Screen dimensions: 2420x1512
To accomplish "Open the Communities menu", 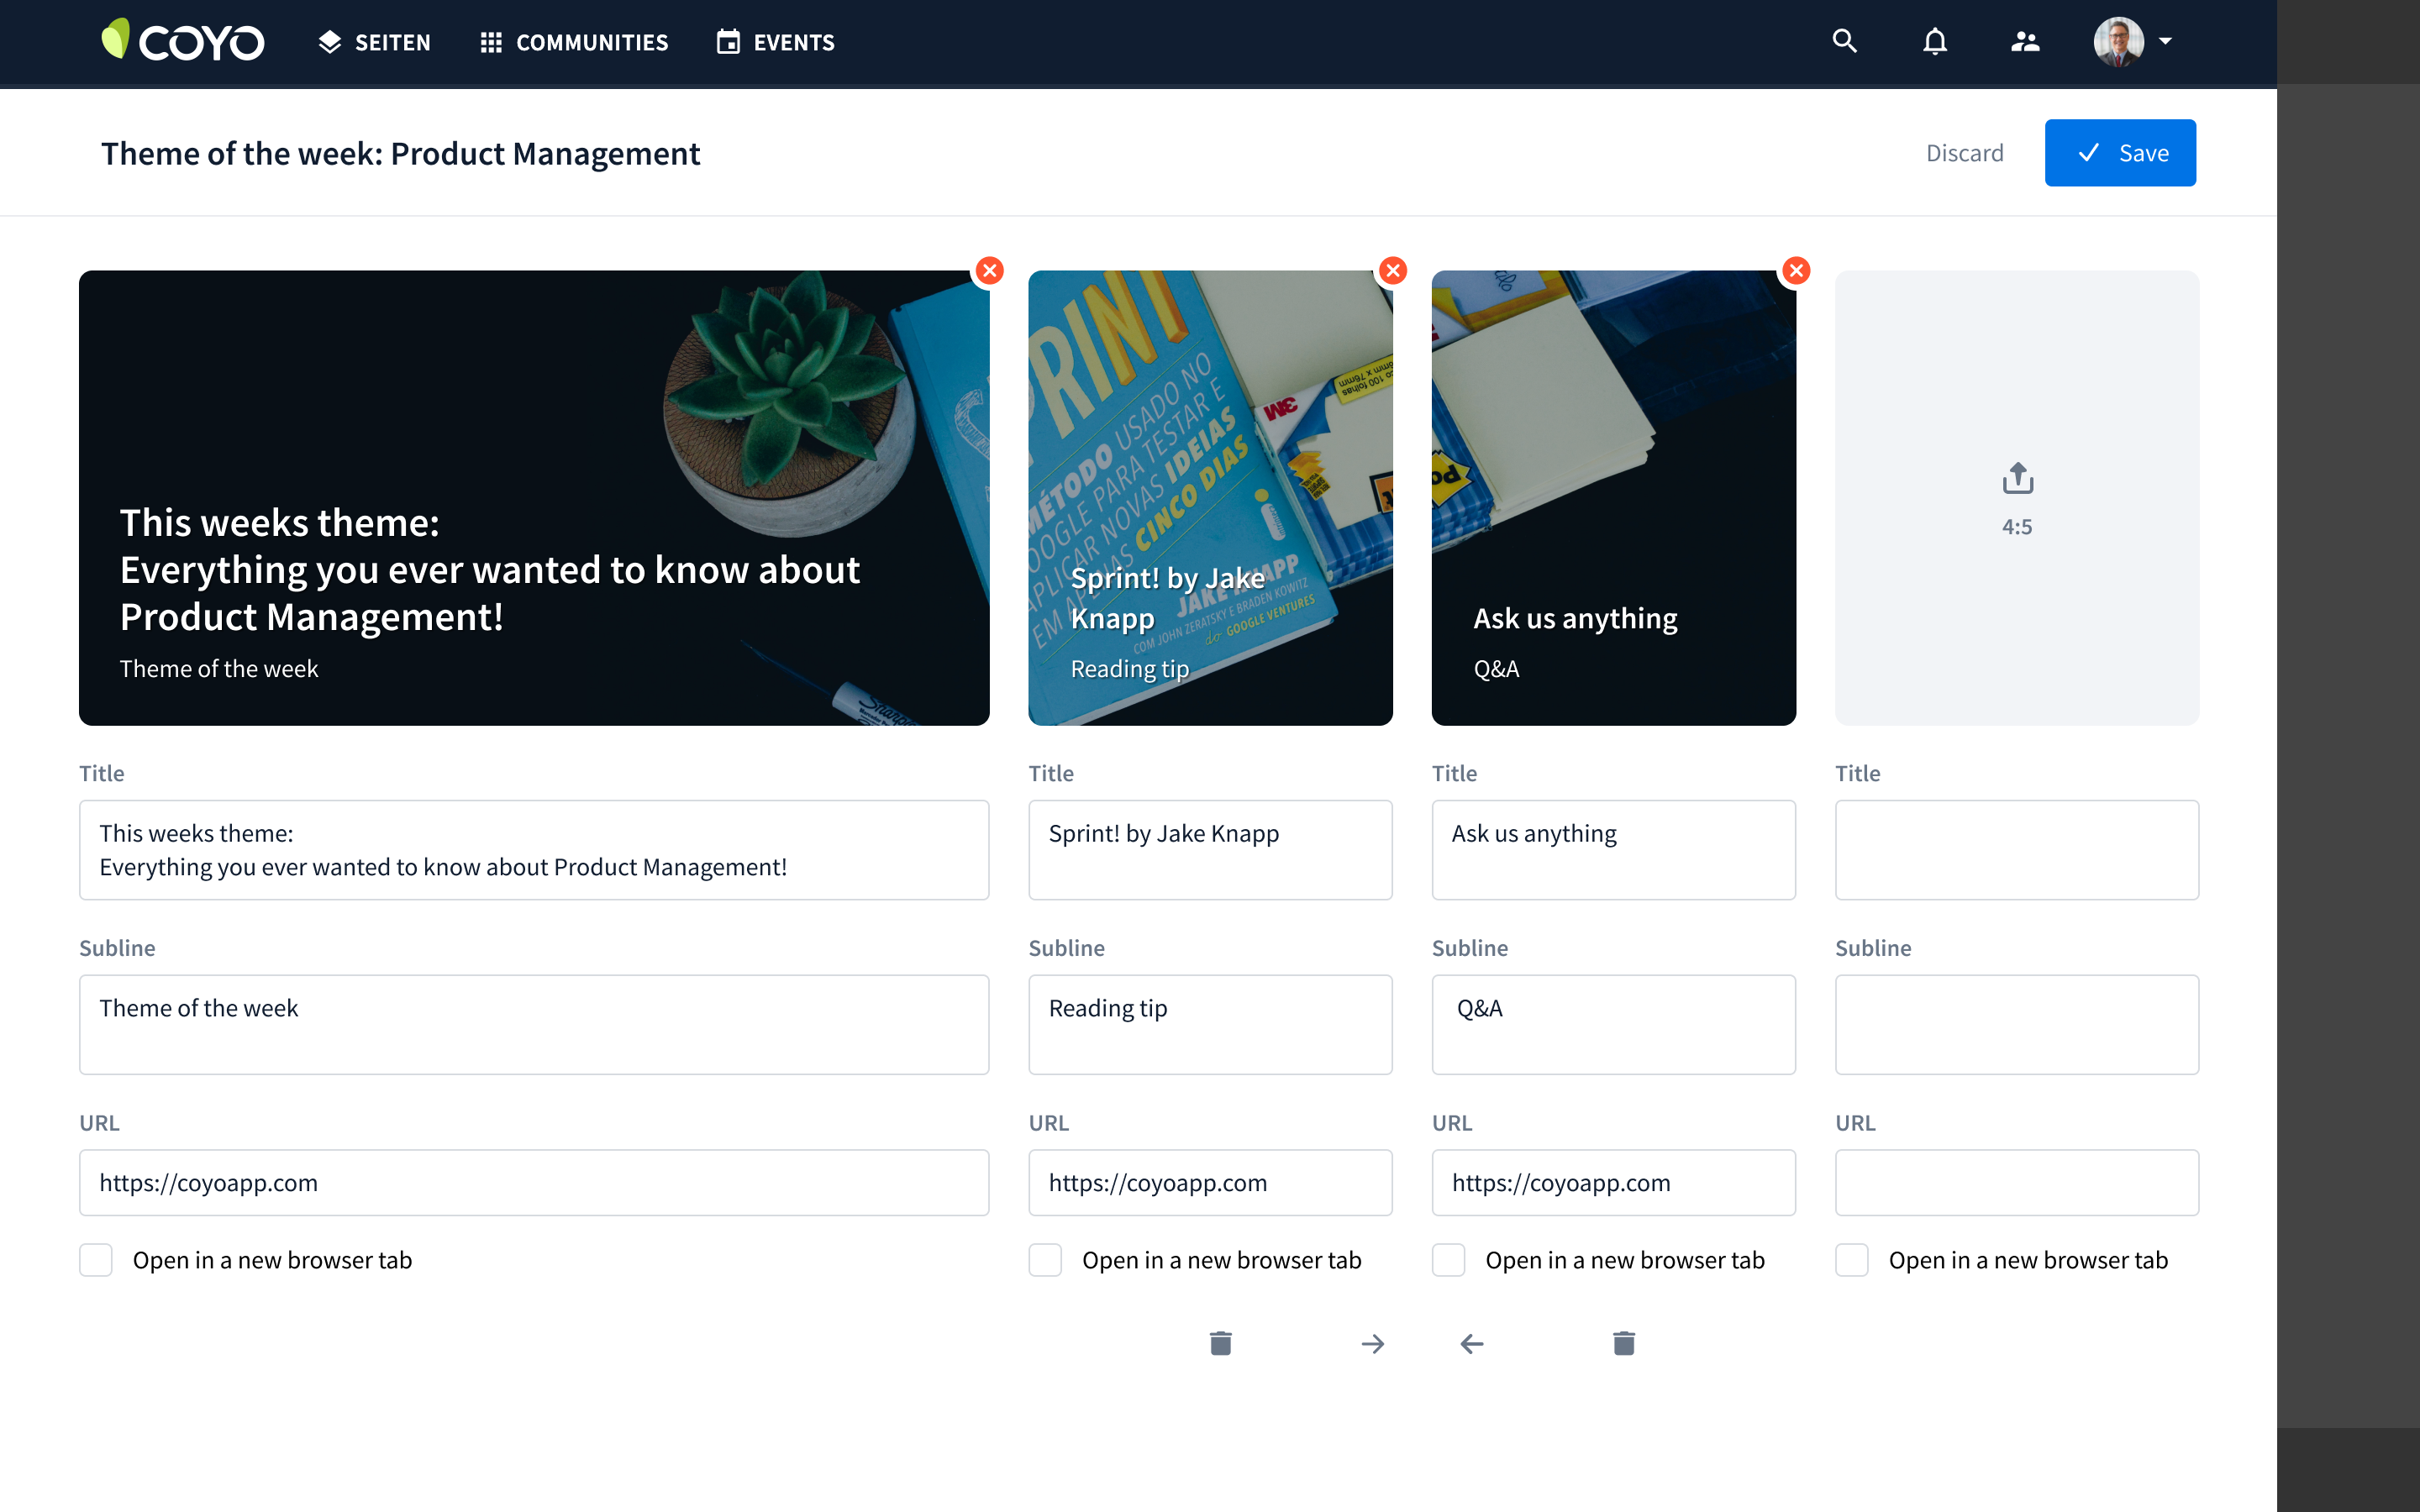I will 574,42.
